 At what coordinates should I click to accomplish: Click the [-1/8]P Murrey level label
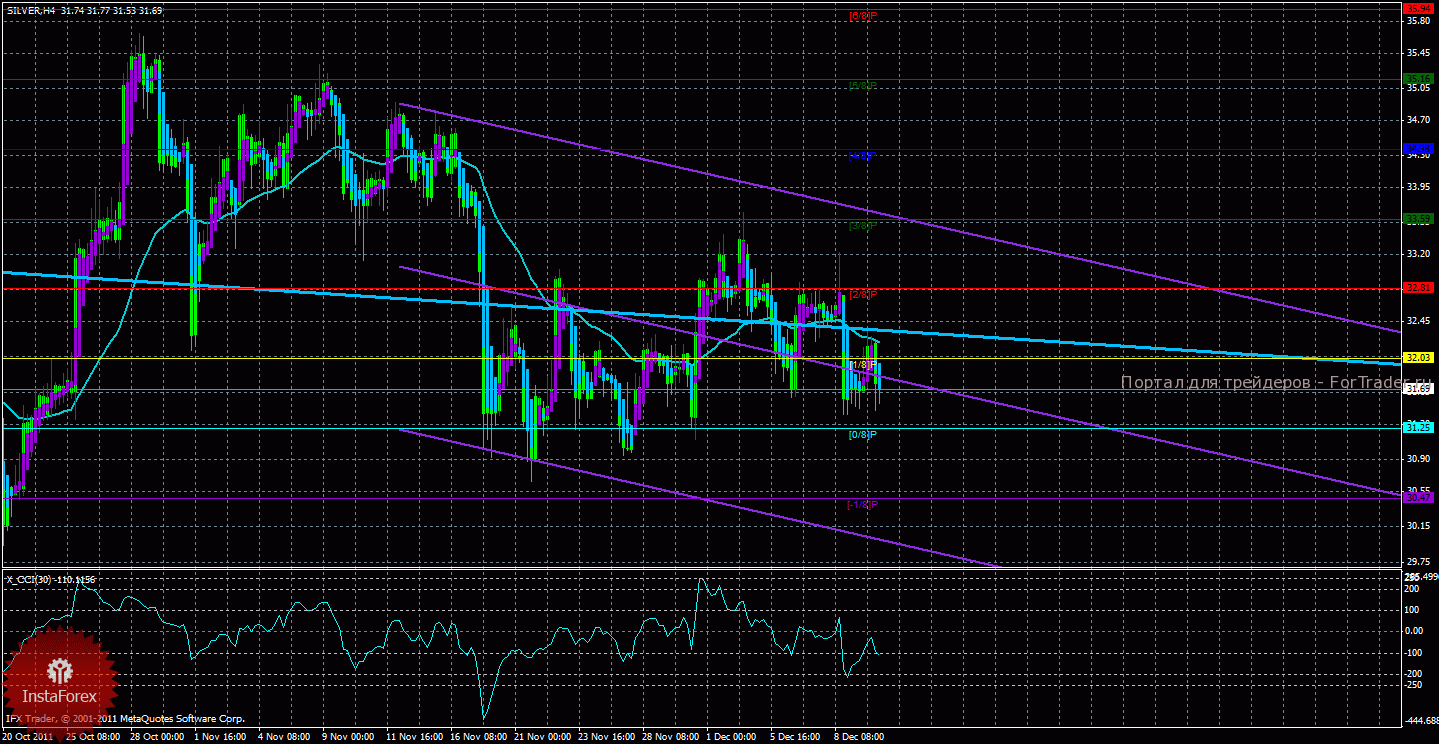(x=862, y=505)
